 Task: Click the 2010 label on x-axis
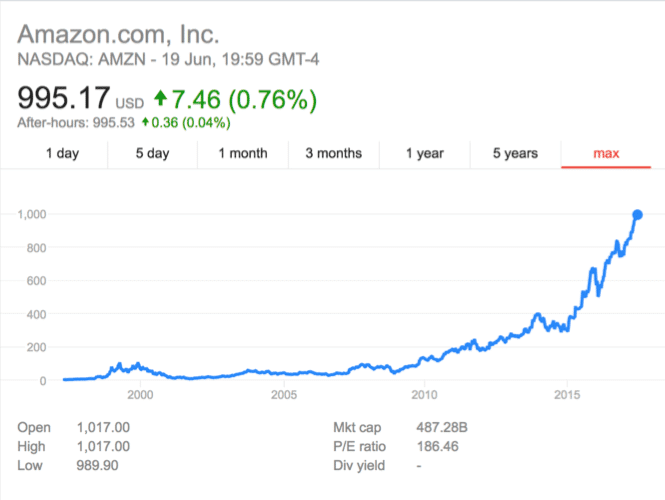425,396
